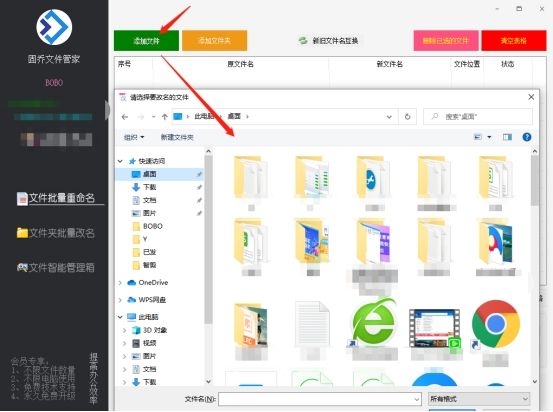Go back in the file dialog
The image size is (553, 412).
pyautogui.click(x=124, y=117)
